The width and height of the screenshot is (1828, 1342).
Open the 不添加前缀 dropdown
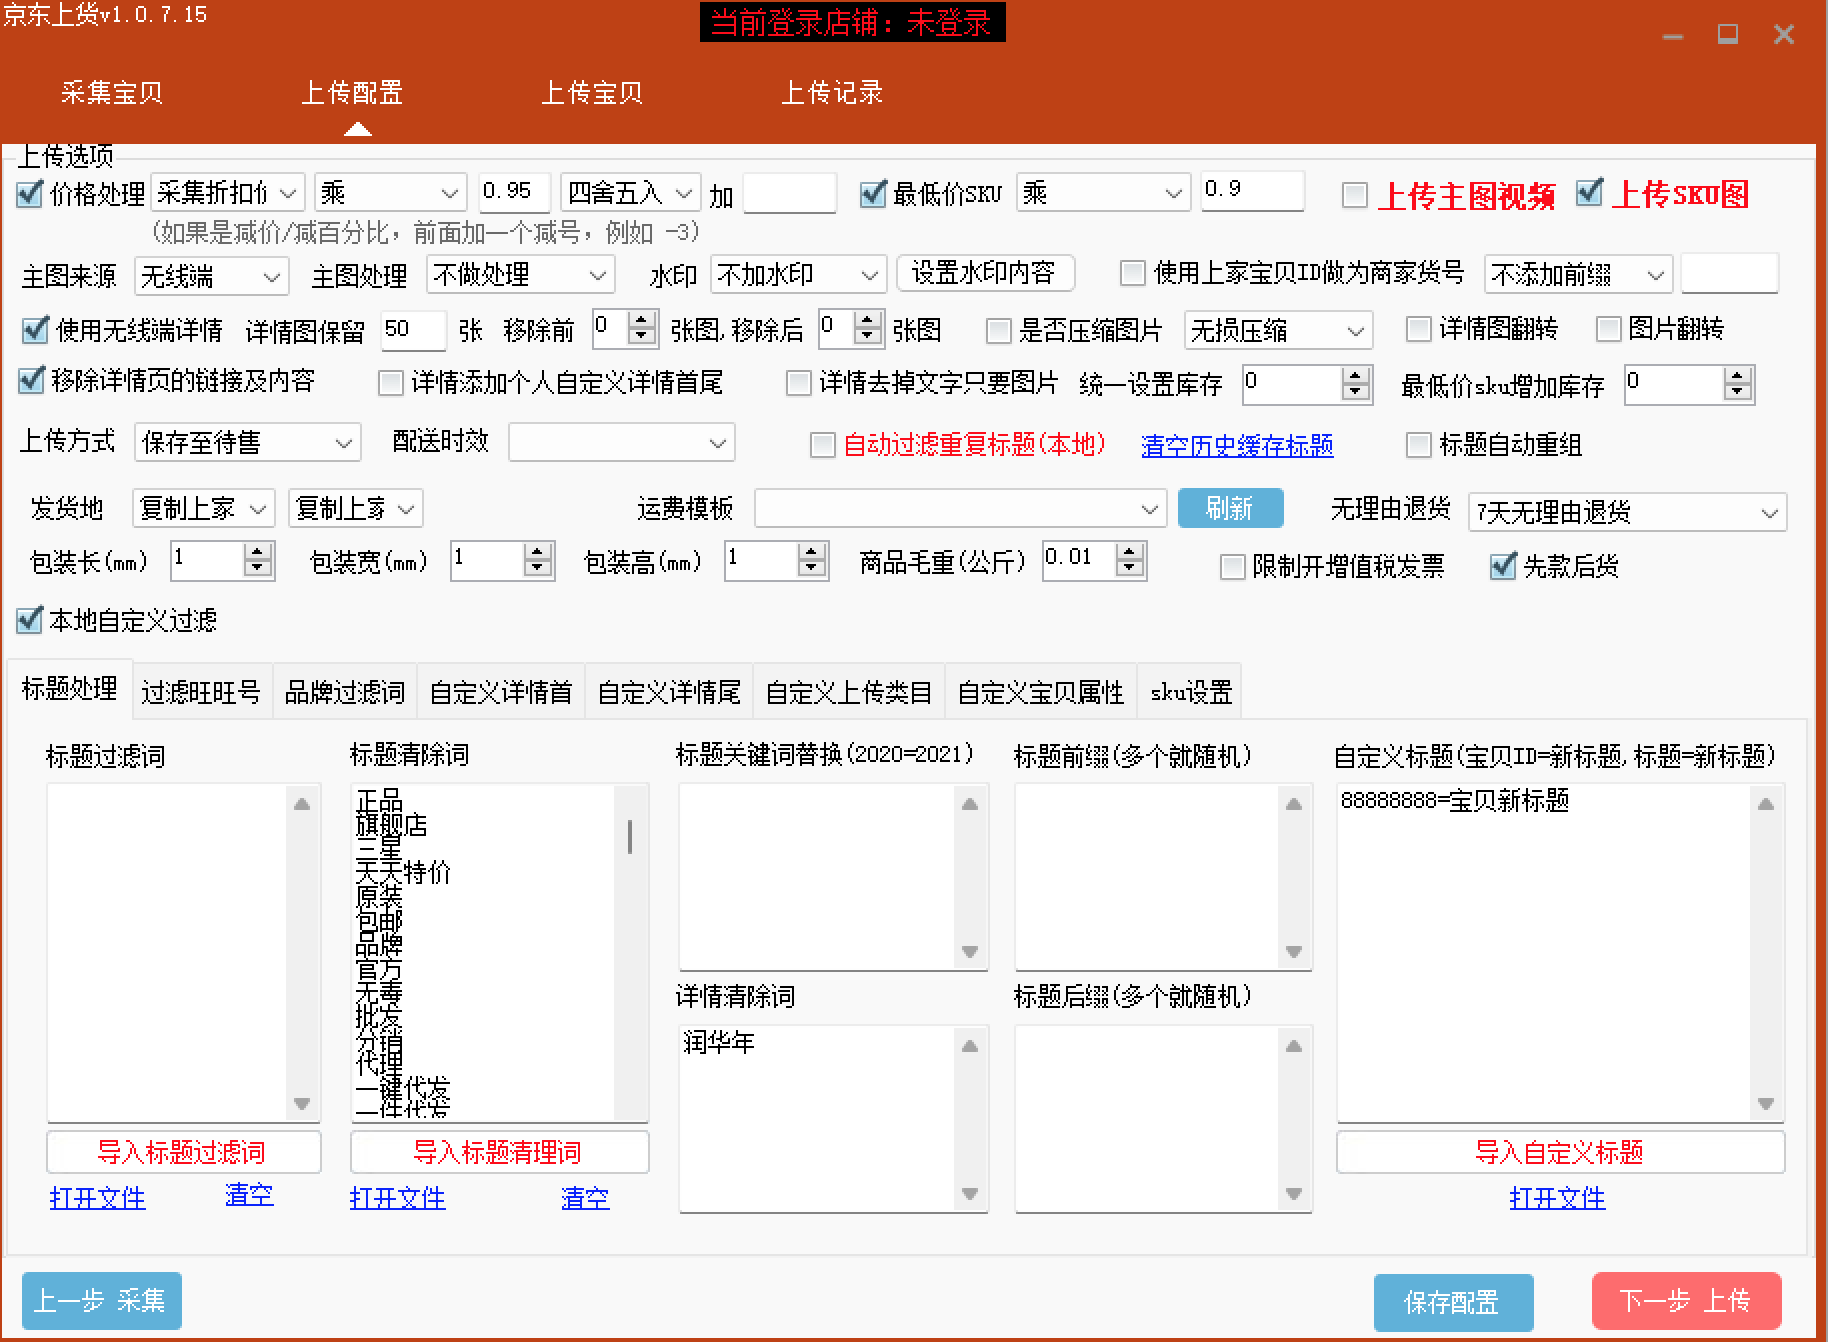point(1578,274)
